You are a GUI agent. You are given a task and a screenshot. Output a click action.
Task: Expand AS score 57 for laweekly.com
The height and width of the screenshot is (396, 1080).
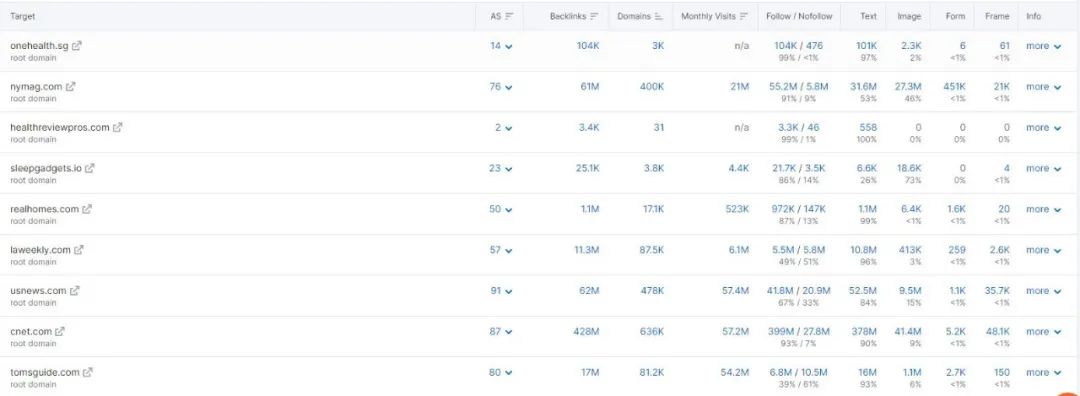tap(501, 250)
